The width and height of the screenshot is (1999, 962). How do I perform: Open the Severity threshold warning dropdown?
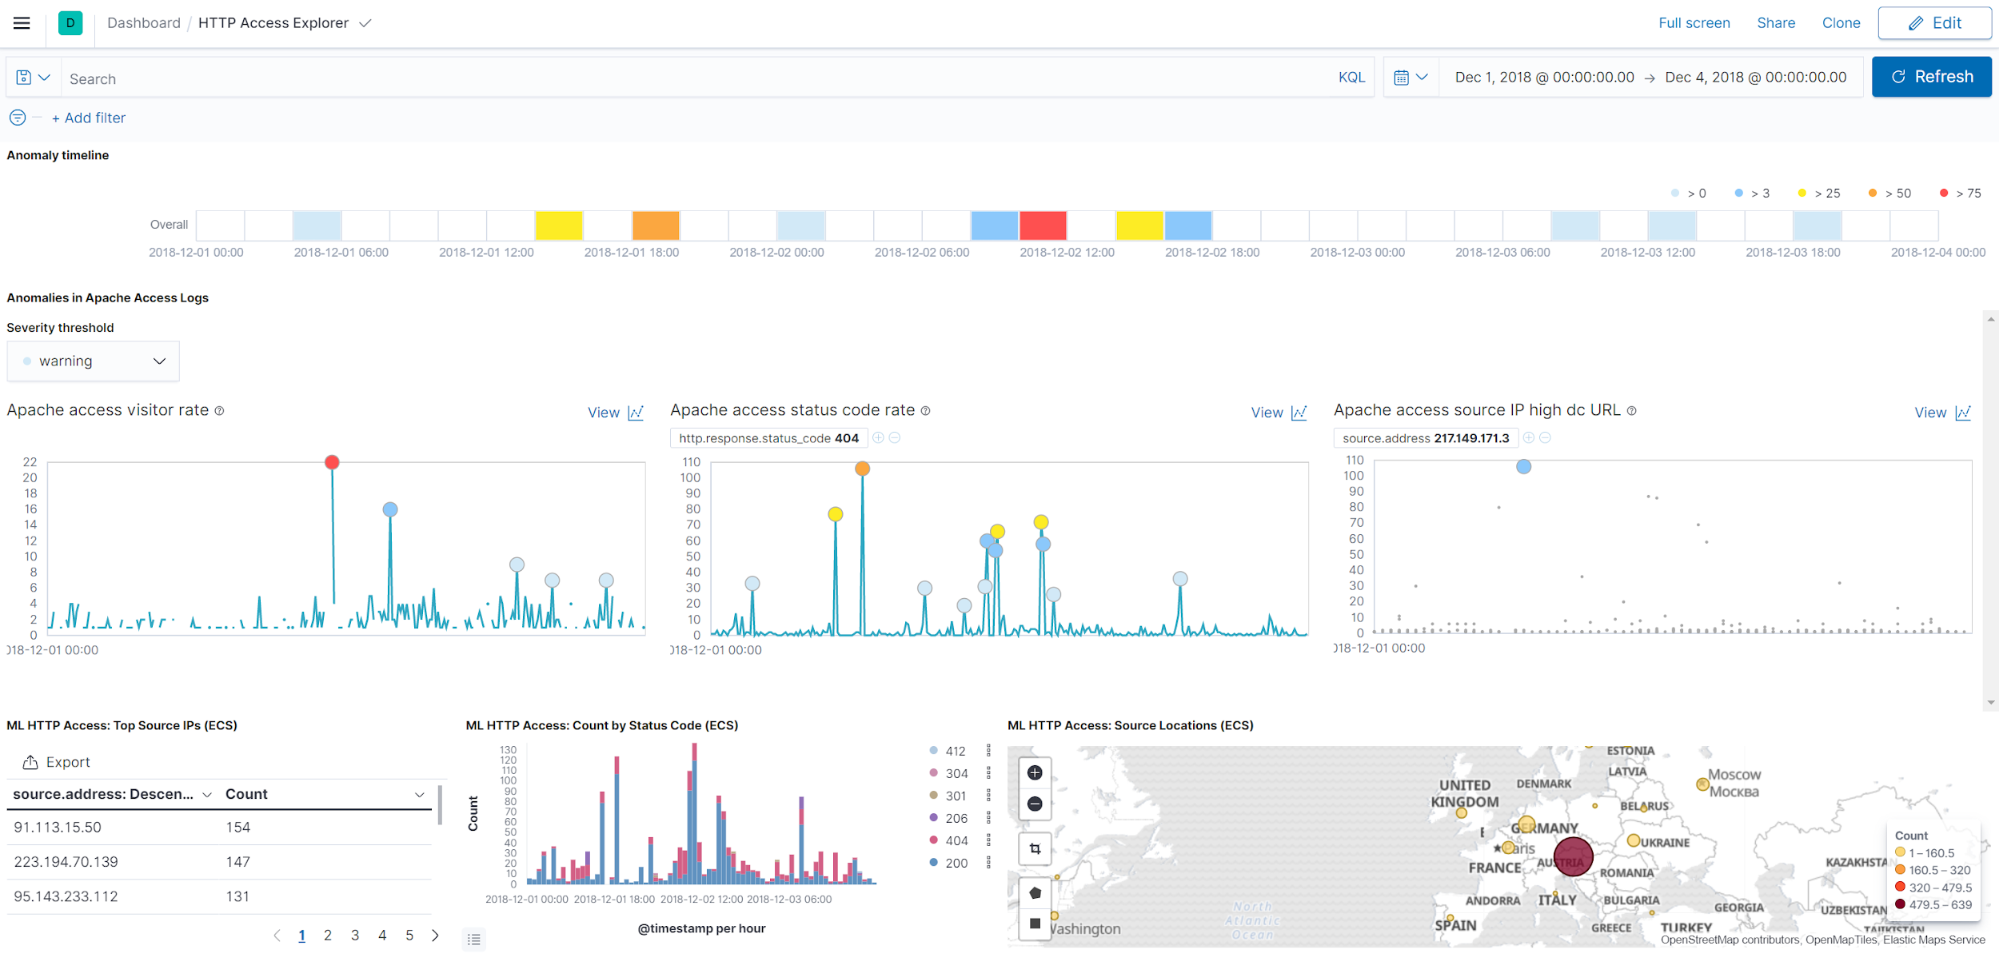(93, 360)
